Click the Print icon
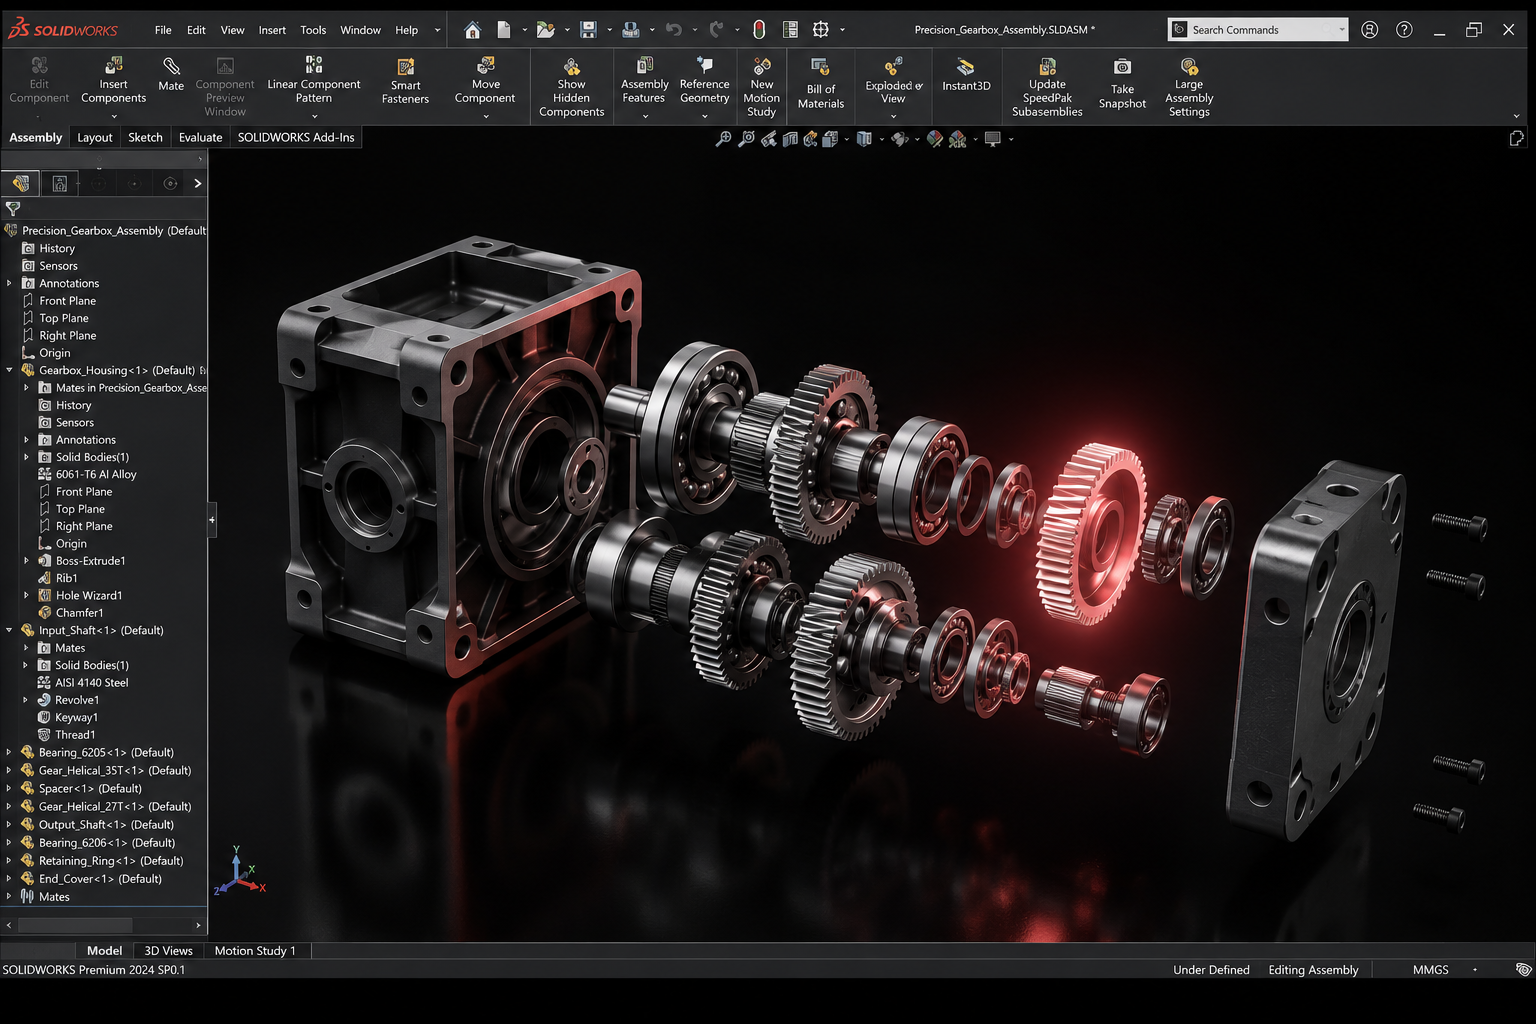 tap(631, 30)
